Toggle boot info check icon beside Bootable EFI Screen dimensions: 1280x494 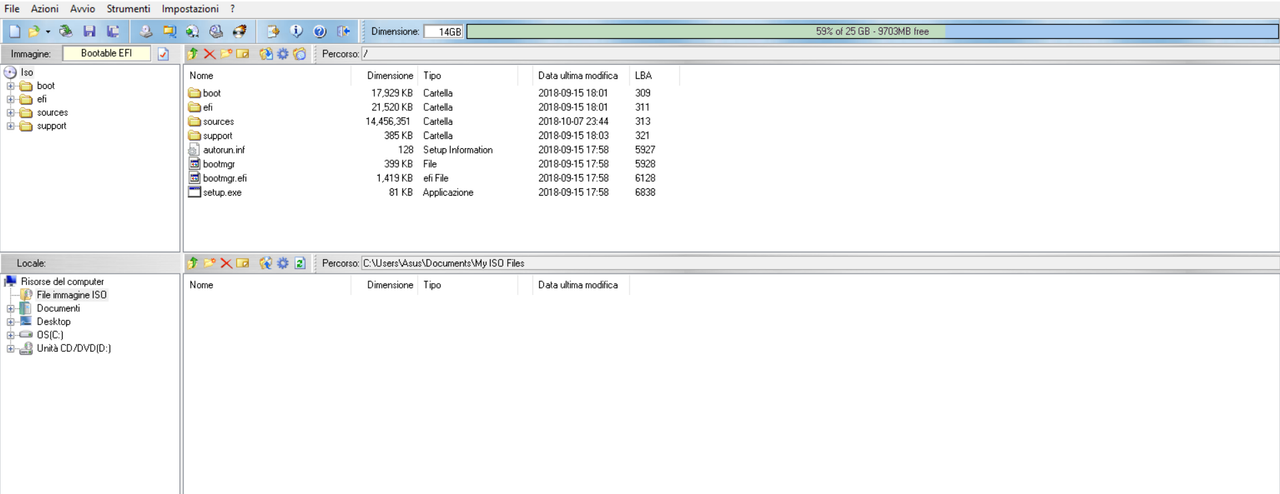tap(163, 54)
